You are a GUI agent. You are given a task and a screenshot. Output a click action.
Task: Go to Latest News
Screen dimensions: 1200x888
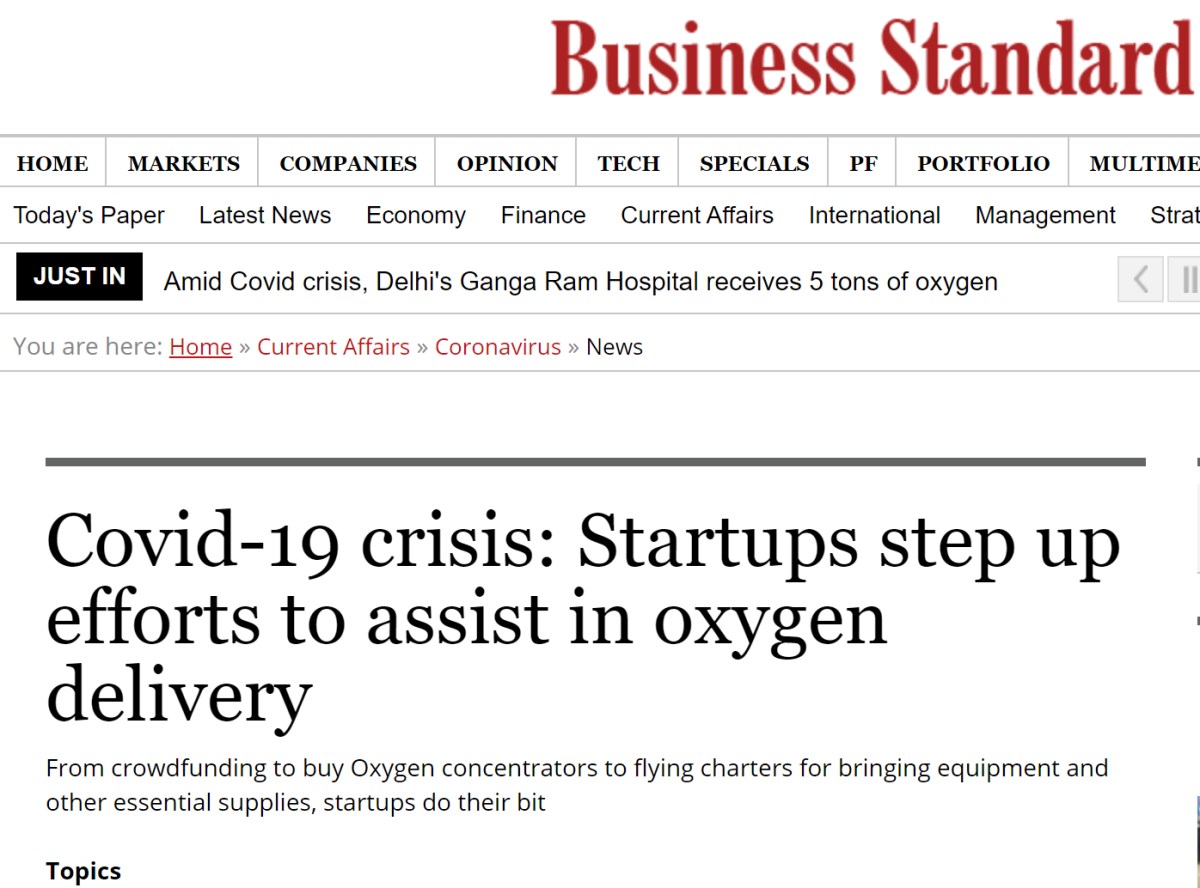265,216
